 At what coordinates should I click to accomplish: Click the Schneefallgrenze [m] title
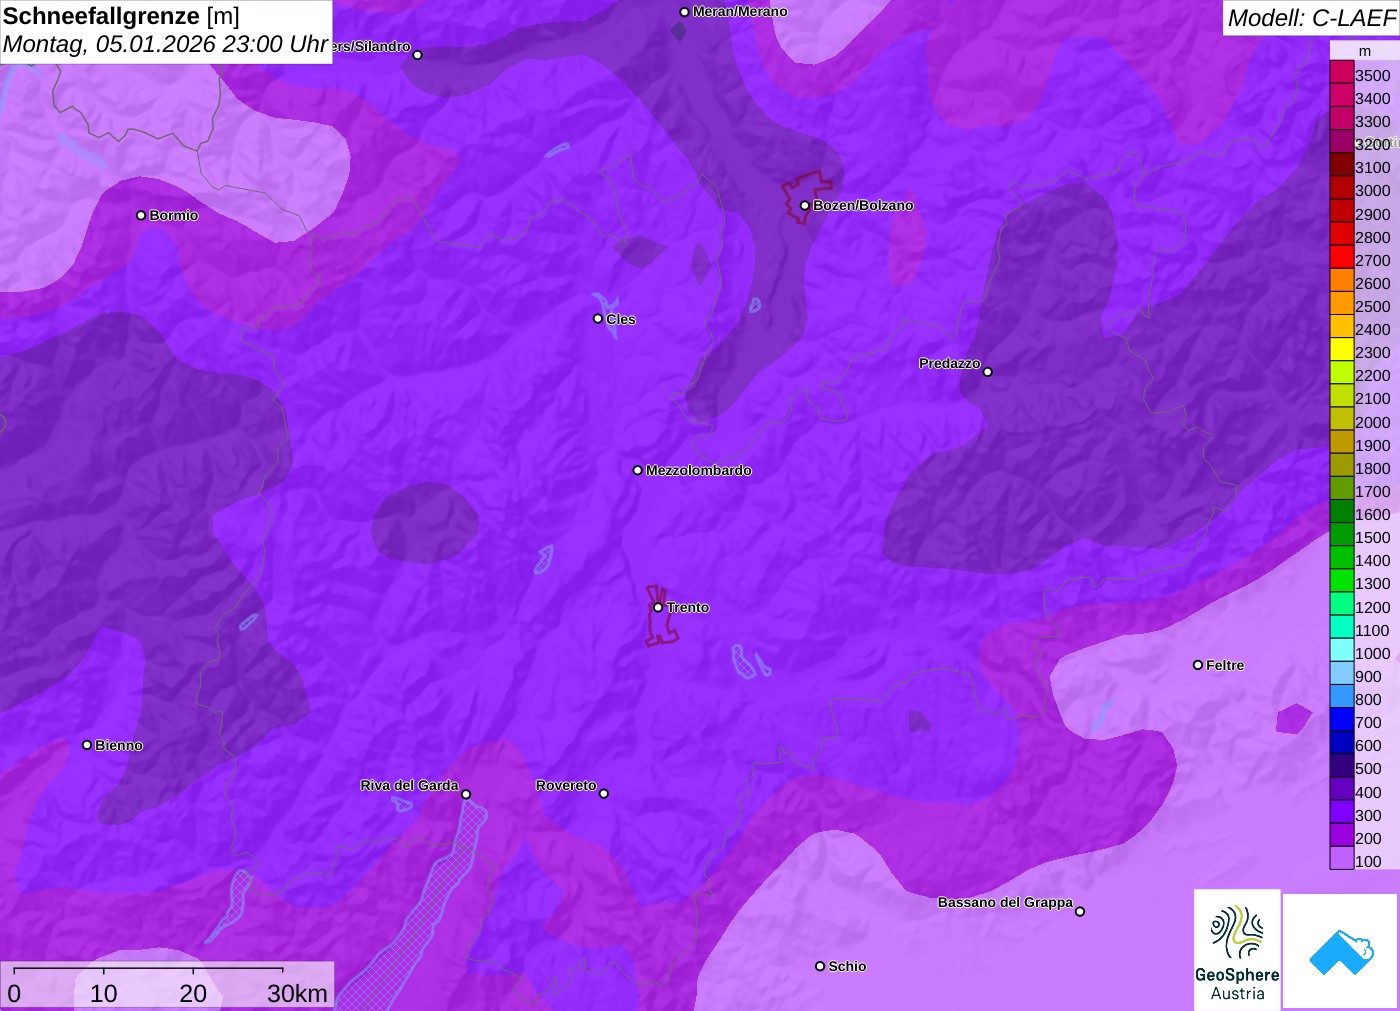tap(121, 16)
